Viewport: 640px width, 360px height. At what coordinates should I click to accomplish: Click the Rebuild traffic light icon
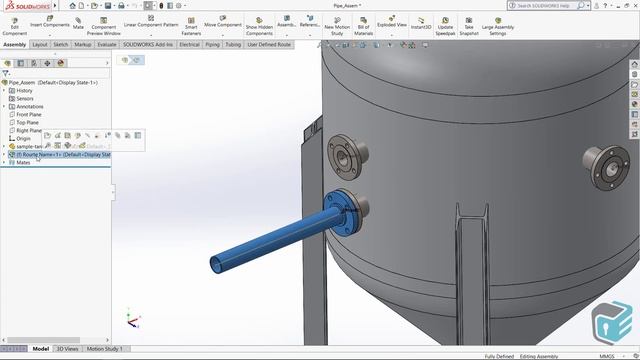(x=161, y=6)
